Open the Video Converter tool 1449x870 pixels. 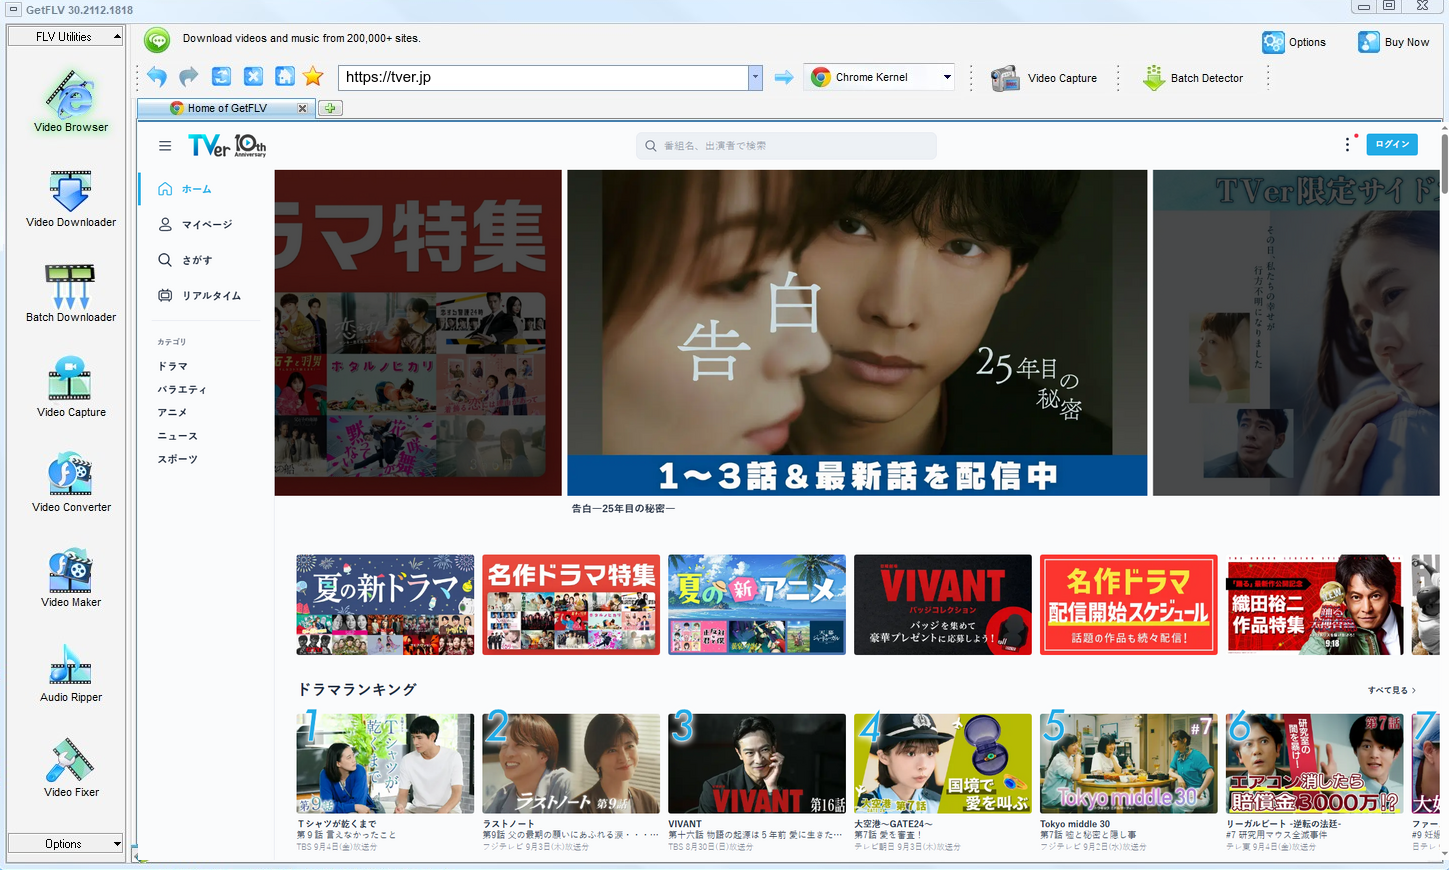pos(70,483)
